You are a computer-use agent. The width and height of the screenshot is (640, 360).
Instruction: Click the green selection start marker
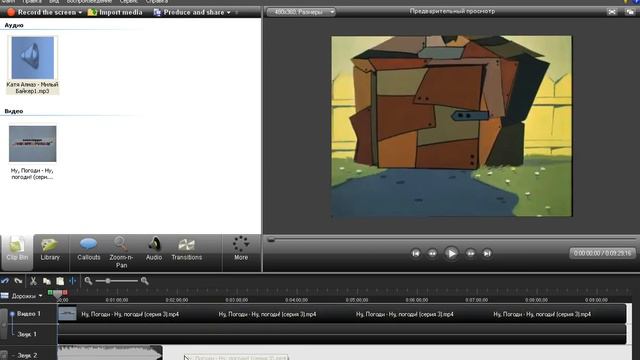click(x=50, y=292)
